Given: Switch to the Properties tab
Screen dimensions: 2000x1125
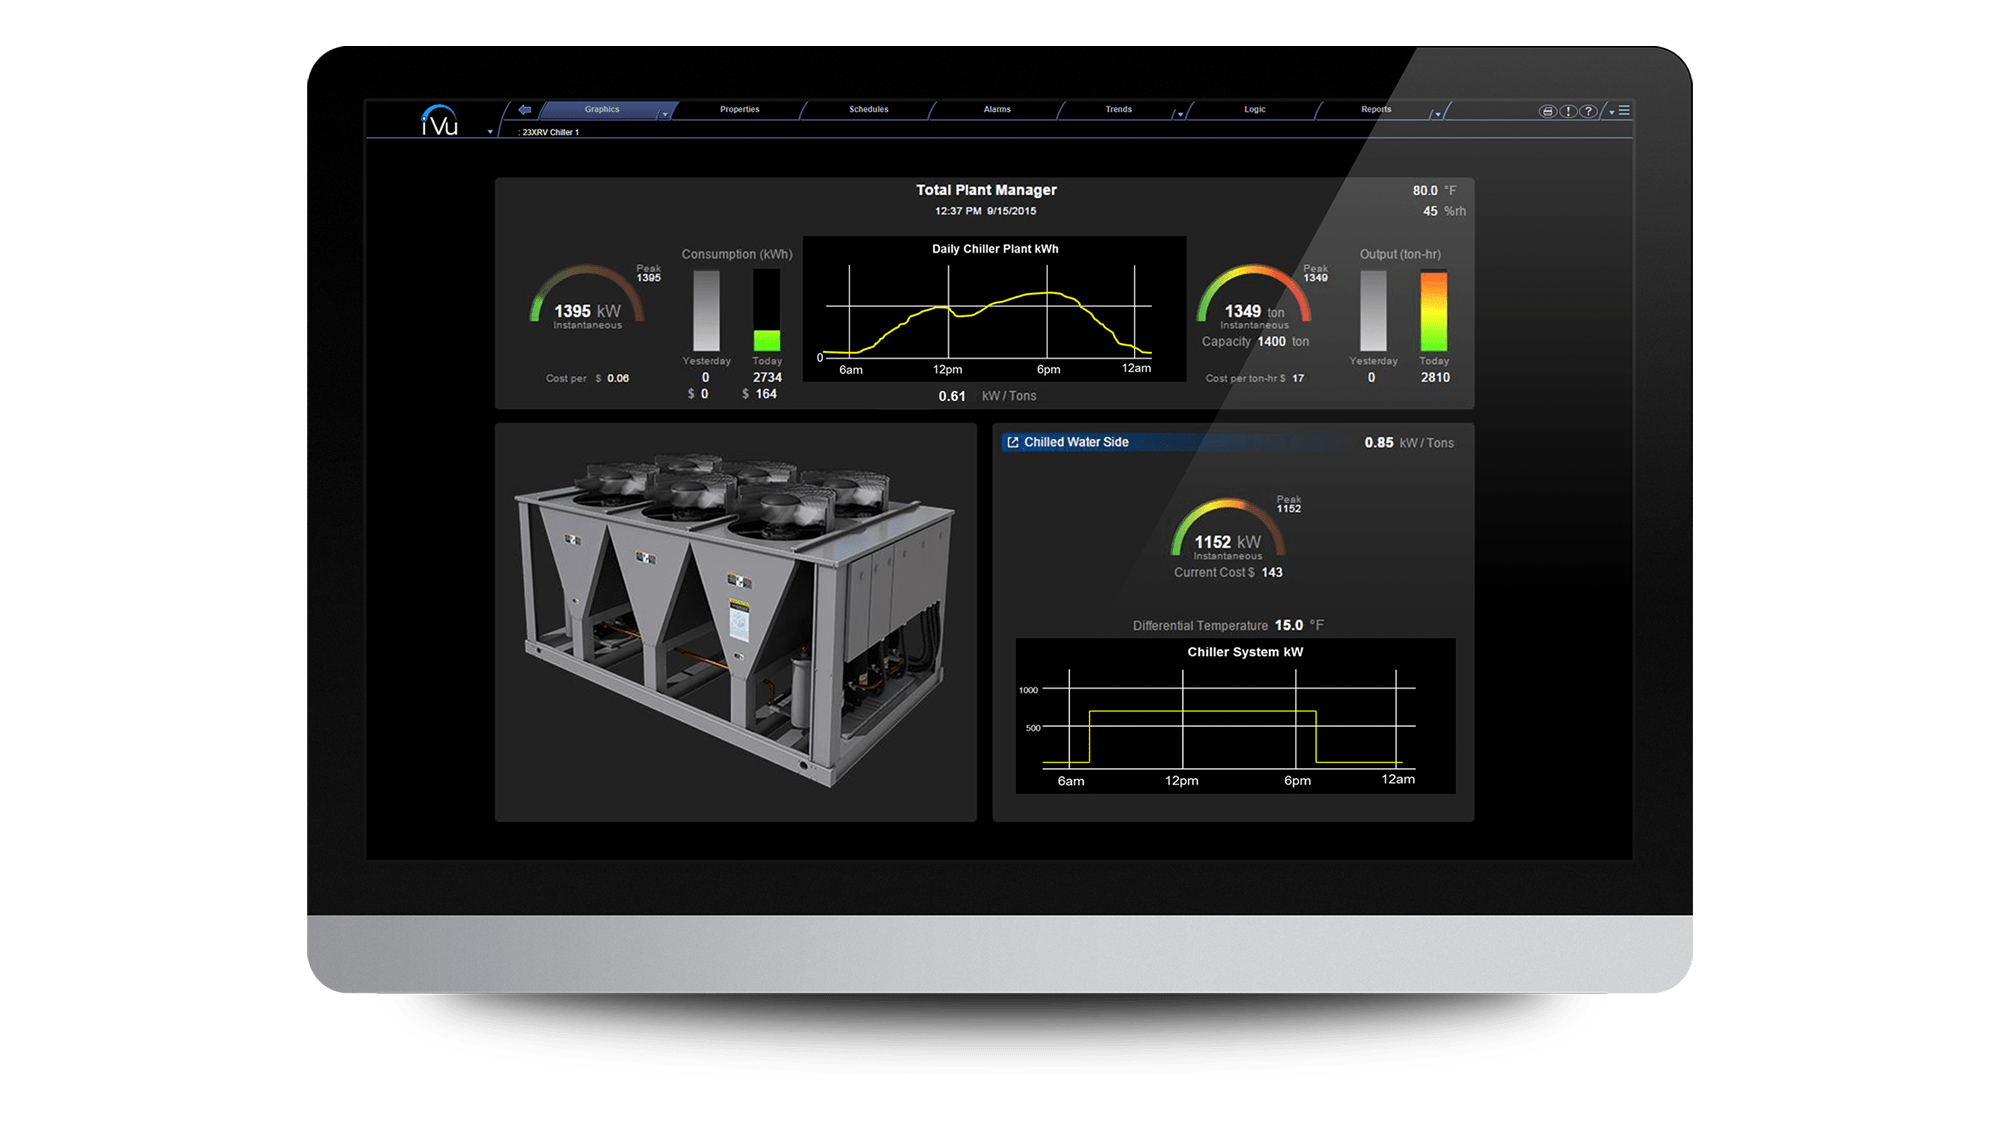Looking at the screenshot, I should [x=739, y=109].
